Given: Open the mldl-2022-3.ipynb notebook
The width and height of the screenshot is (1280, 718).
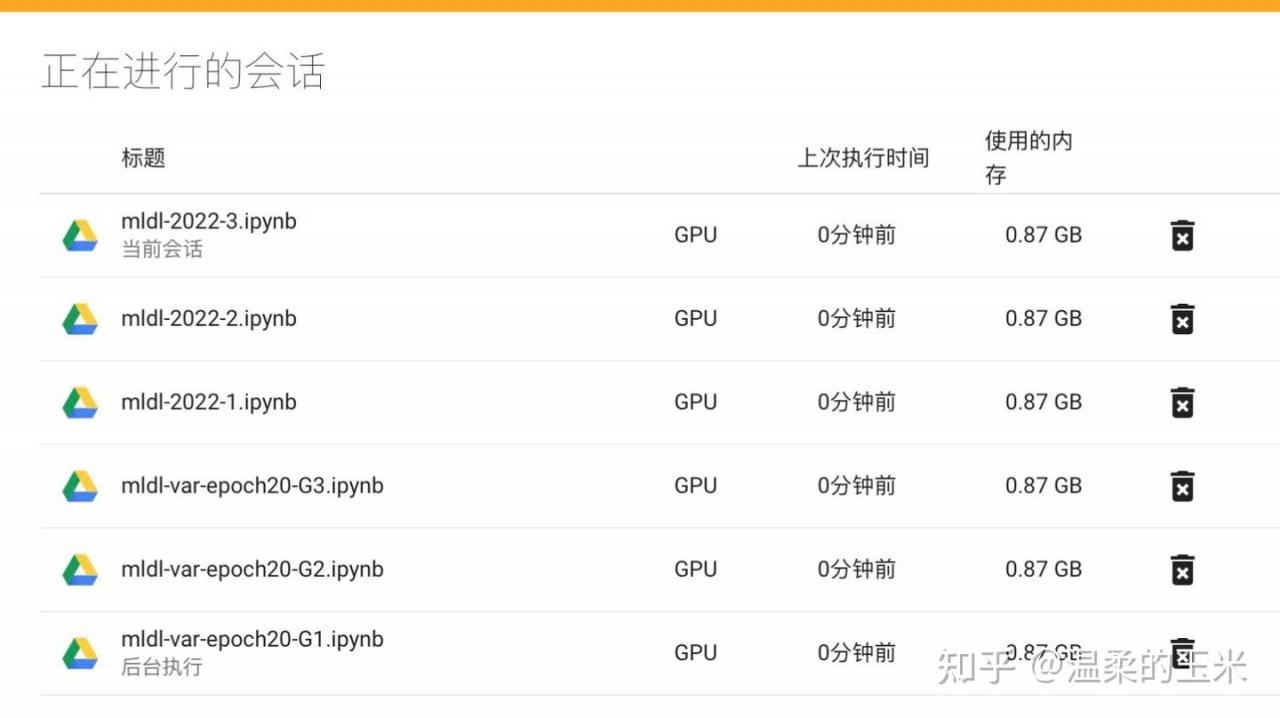Looking at the screenshot, I should click(209, 221).
